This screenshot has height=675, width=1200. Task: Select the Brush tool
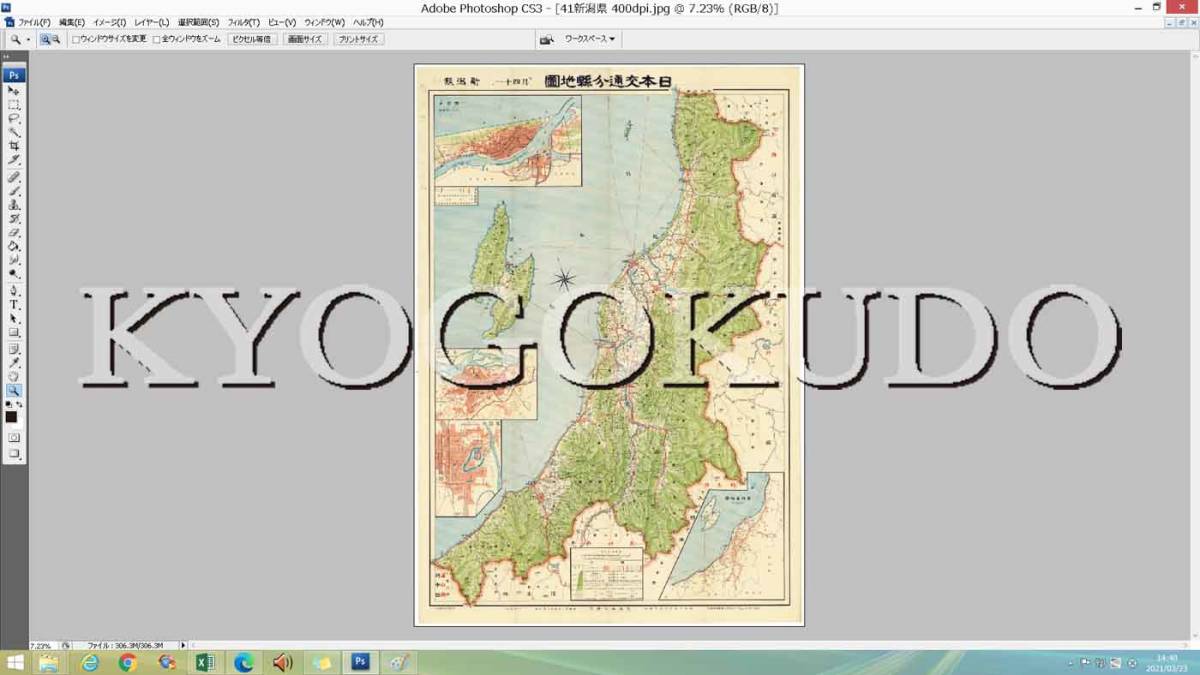click(14, 191)
